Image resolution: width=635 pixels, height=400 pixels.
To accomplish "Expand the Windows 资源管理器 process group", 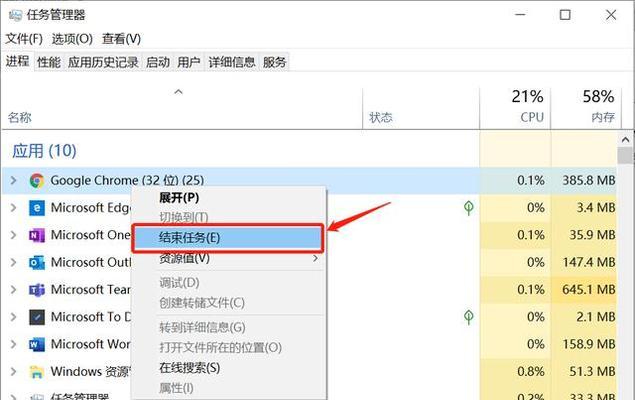I will (x=13, y=372).
